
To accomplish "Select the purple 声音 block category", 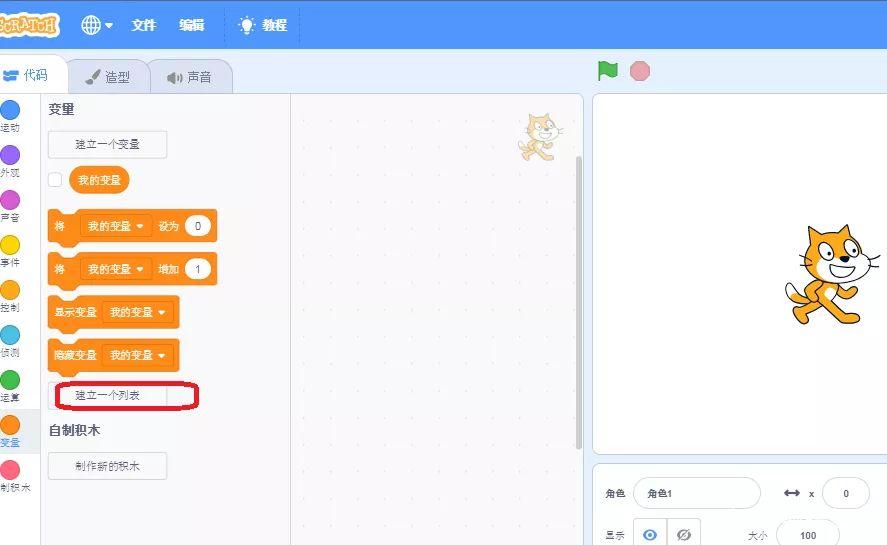I will [x=10, y=206].
